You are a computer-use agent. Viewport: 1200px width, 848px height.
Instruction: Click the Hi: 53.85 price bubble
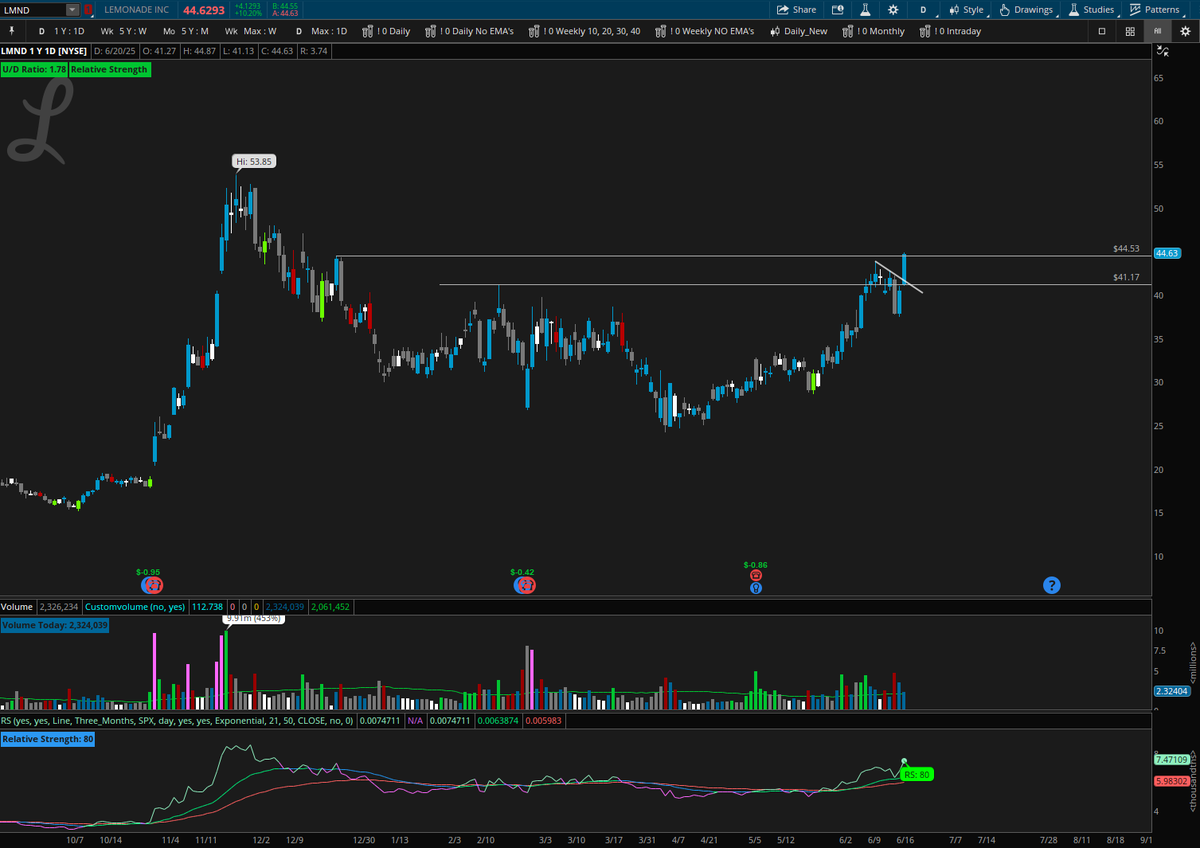pos(253,161)
